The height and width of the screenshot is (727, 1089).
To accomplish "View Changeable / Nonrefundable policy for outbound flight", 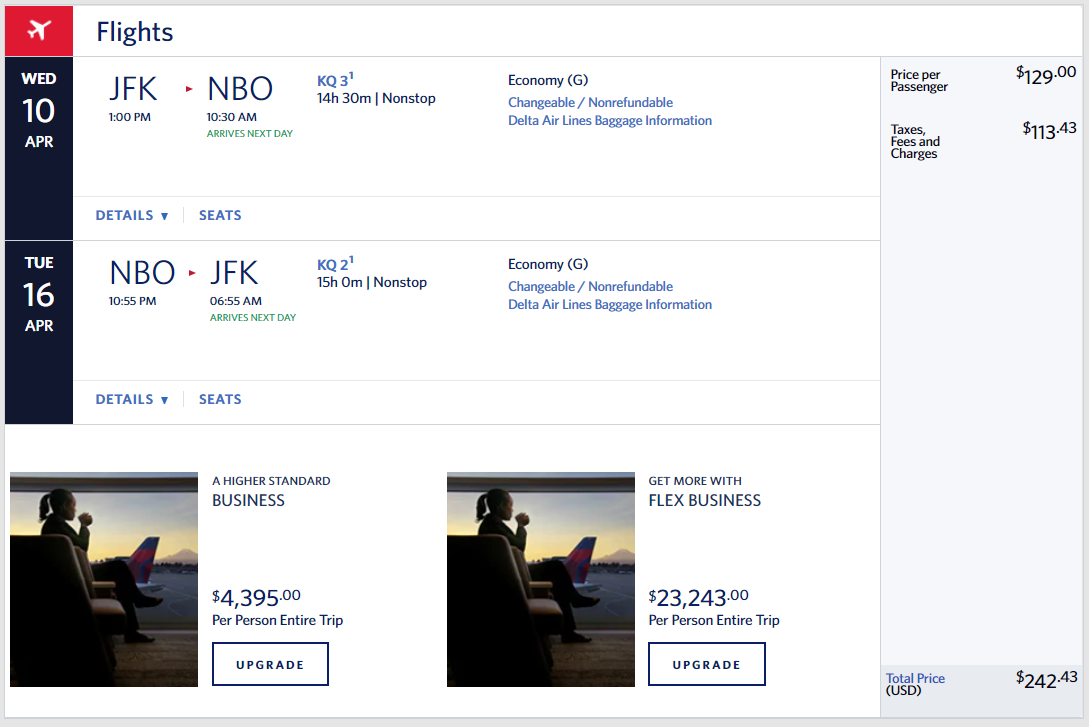I will (x=590, y=102).
